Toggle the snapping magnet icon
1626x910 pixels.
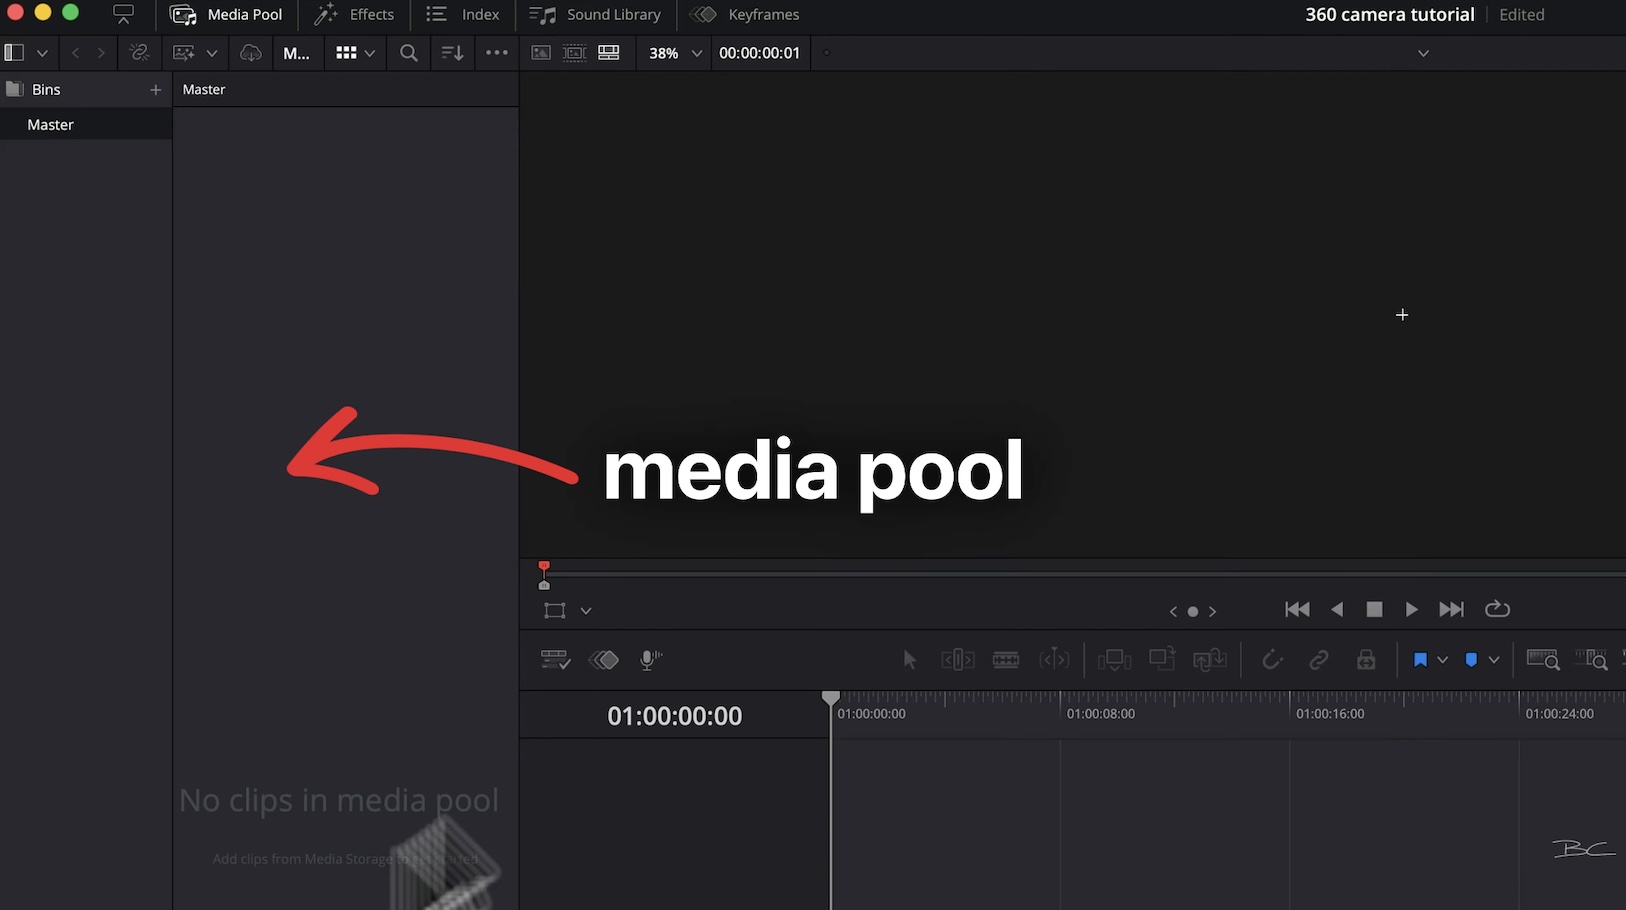[x=1272, y=660]
